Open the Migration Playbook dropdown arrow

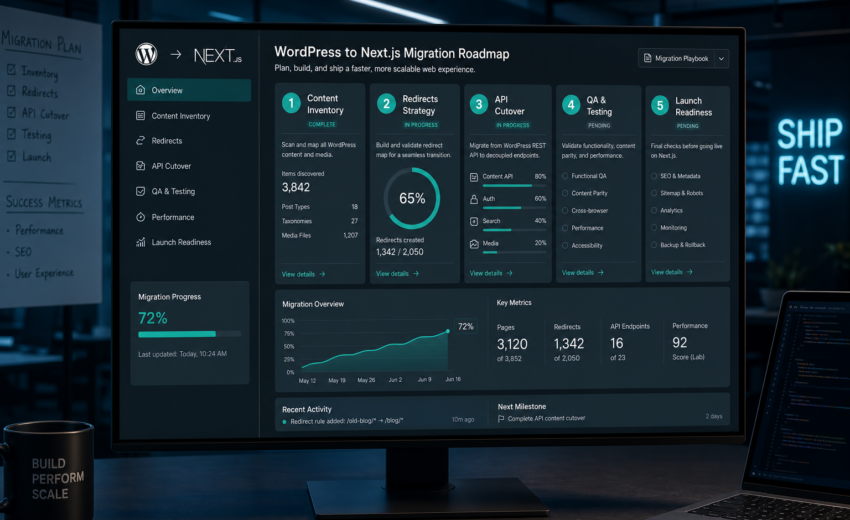pos(722,59)
